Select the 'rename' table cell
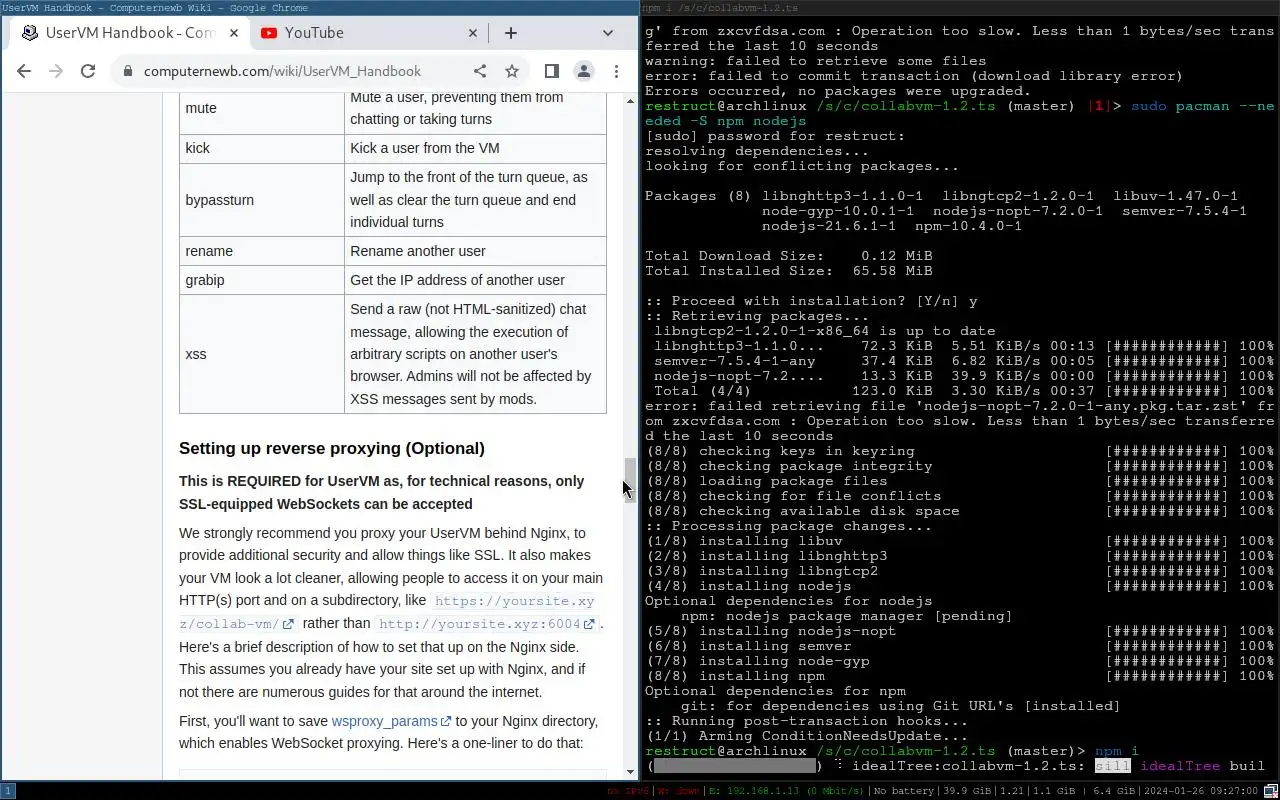Image resolution: width=1280 pixels, height=800 pixels. pyautogui.click(x=262, y=251)
